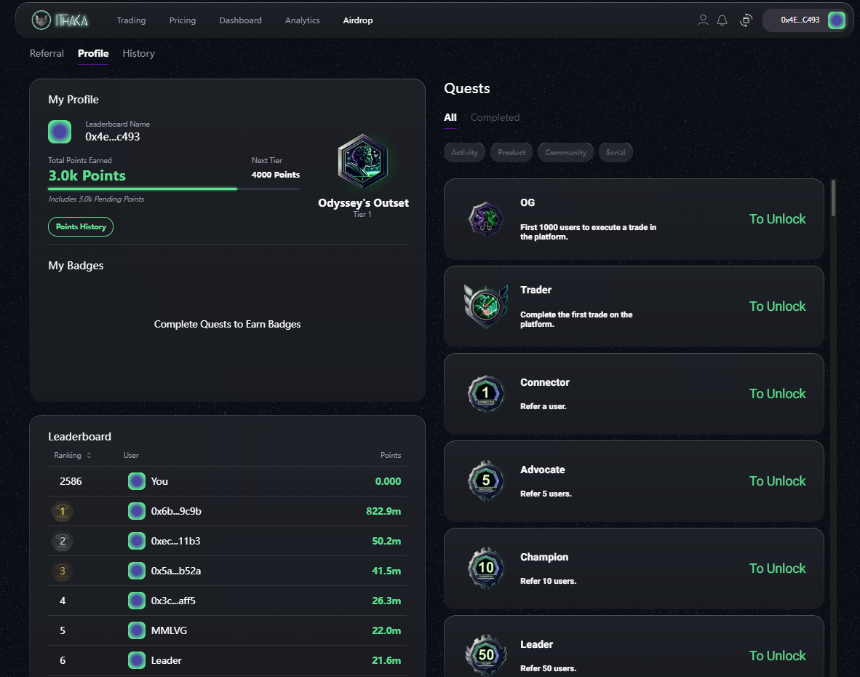Go to the Analytics page
The height and width of the screenshot is (677, 860).
(x=302, y=20)
